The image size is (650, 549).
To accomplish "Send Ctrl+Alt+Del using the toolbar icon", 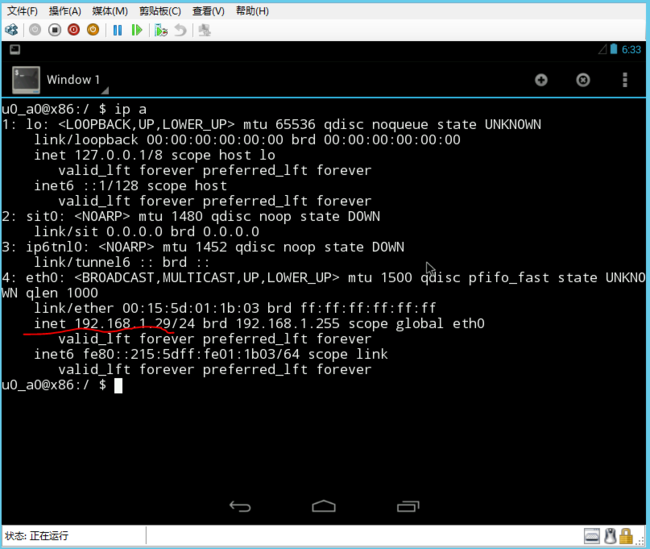I will [12, 30].
